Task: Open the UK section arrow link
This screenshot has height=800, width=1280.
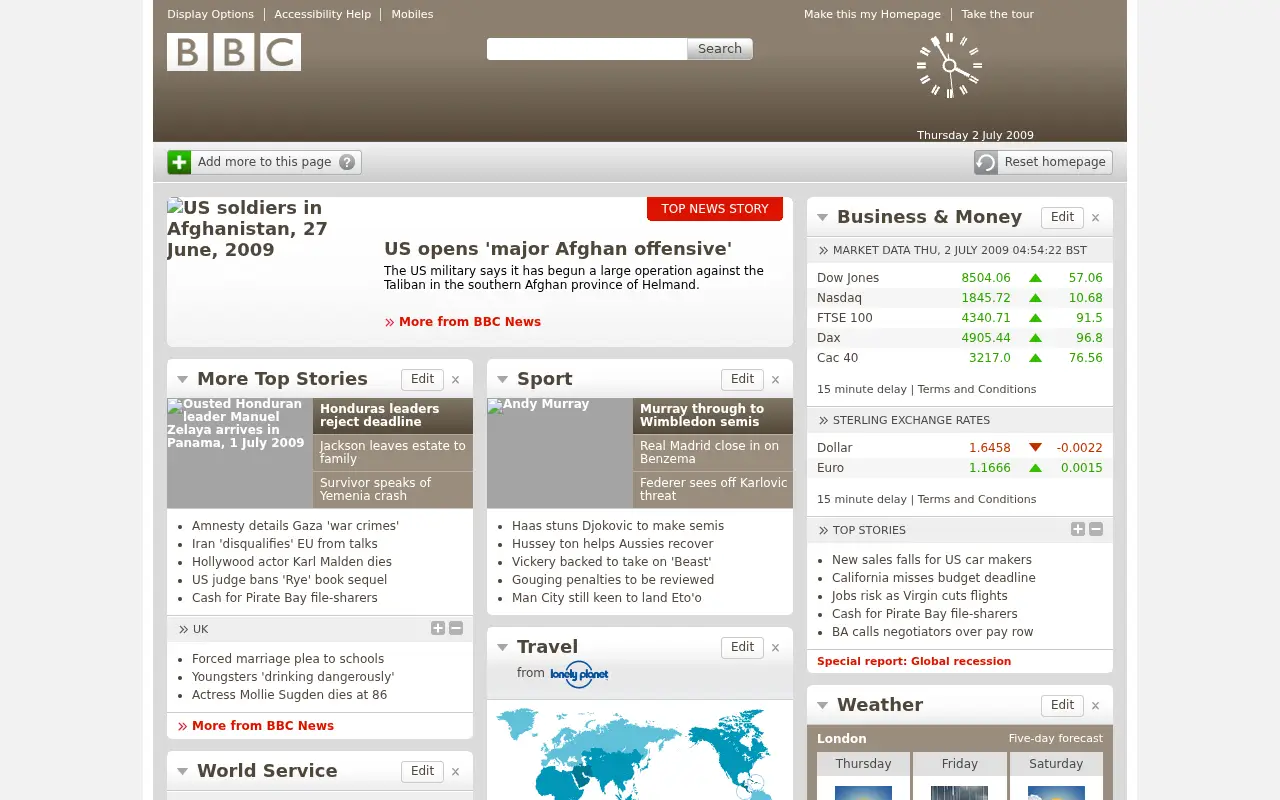Action: pyautogui.click(x=193, y=629)
